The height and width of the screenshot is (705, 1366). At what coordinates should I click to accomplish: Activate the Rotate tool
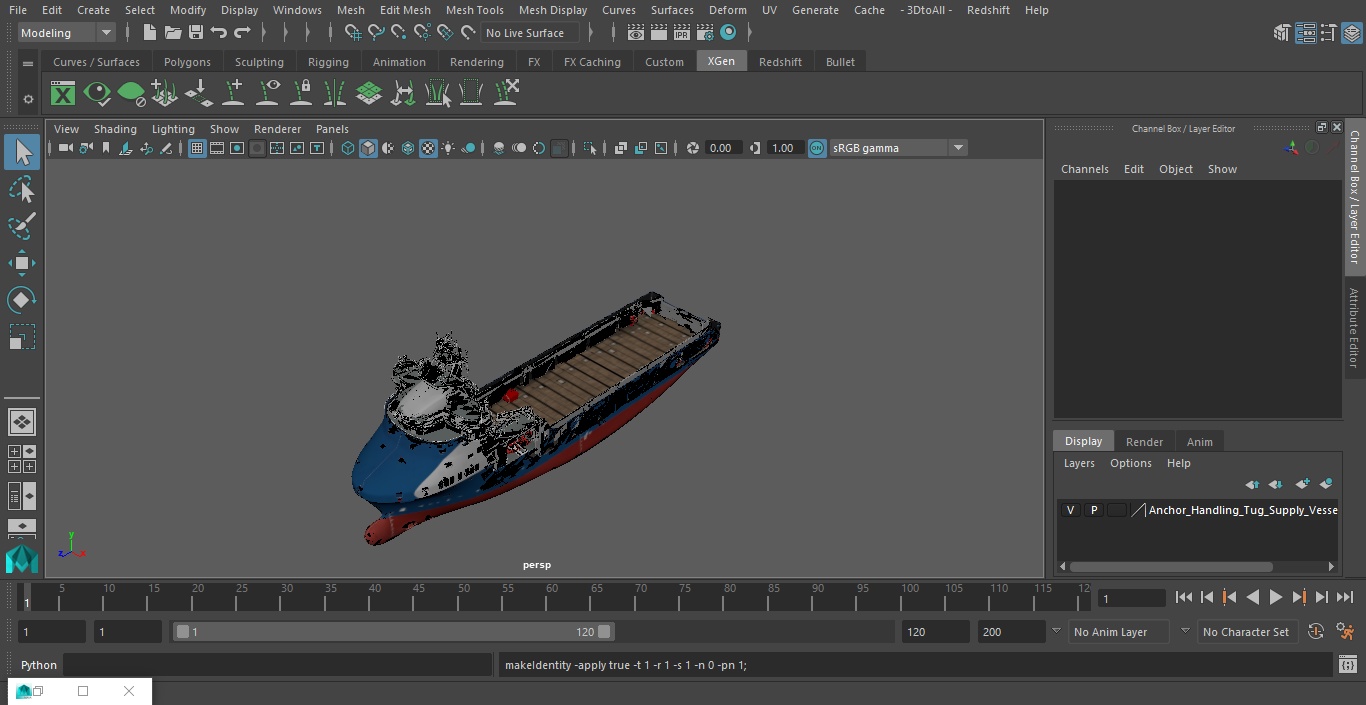(21, 300)
